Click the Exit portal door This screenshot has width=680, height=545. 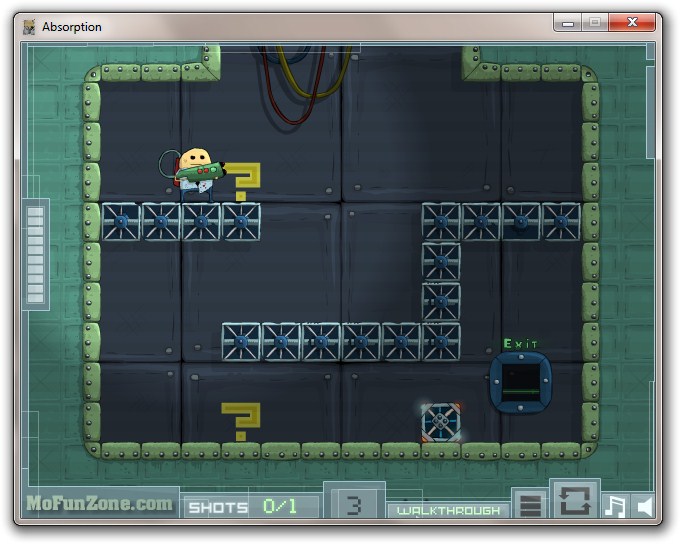pyautogui.click(x=520, y=382)
